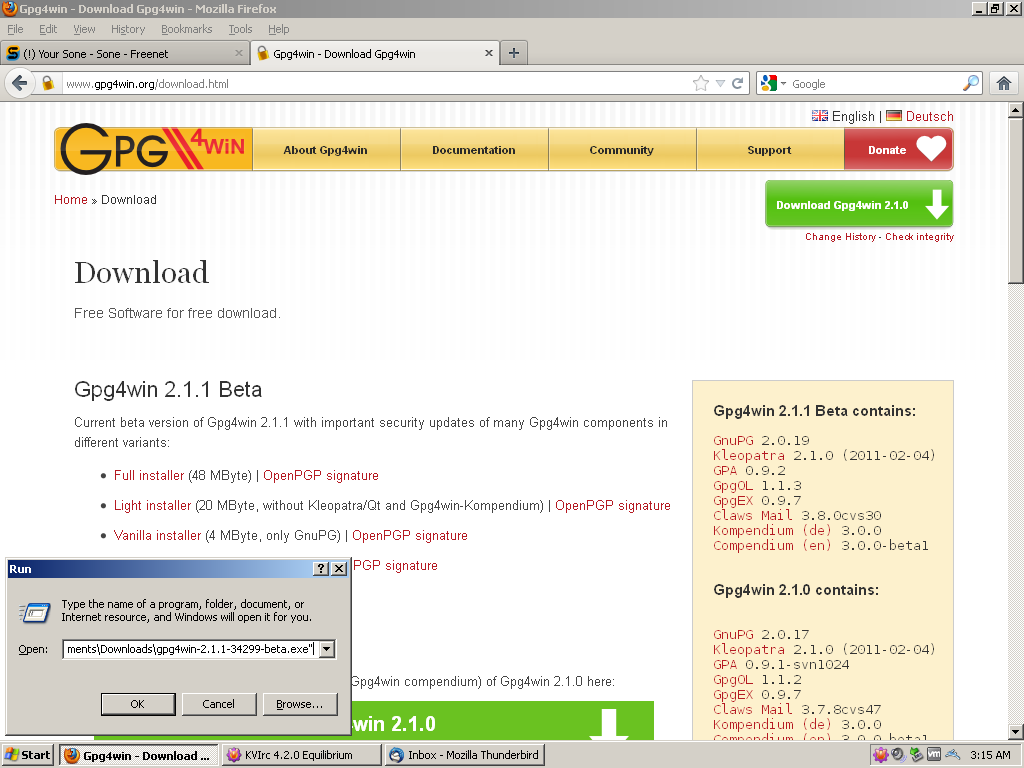Switch to the Your Sone Freenet tab
Screen dimensions: 1024x768
[x=124, y=54]
